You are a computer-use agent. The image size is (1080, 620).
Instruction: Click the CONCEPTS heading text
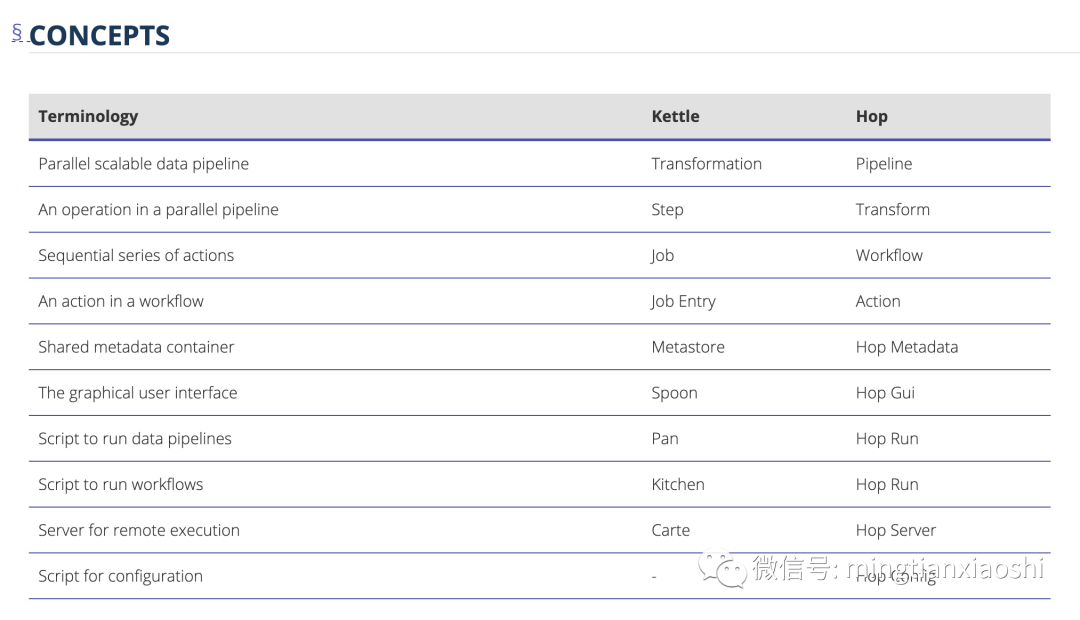pyautogui.click(x=99, y=36)
